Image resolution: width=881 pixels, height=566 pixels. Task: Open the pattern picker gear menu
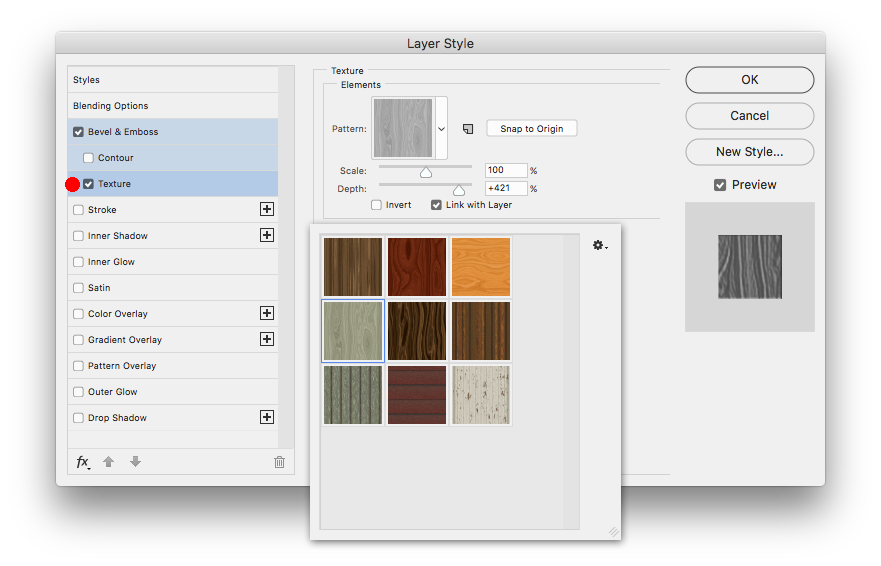tap(599, 245)
